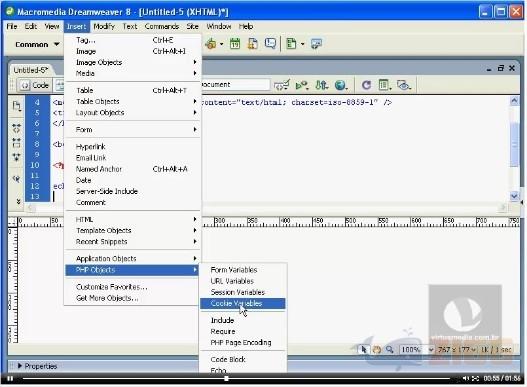The height and width of the screenshot is (387, 527).
Task: Open the Modify menu
Action: [104, 26]
